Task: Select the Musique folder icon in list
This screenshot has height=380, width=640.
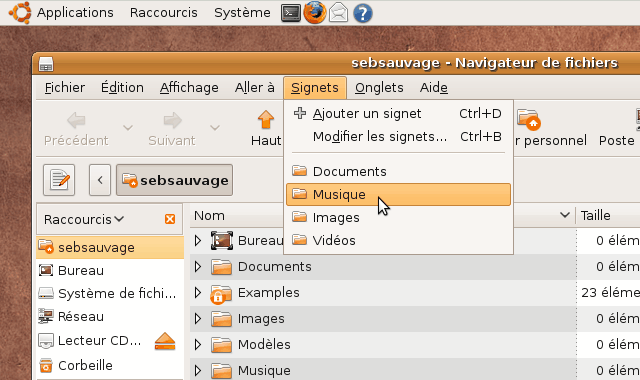Action: tap(222, 371)
